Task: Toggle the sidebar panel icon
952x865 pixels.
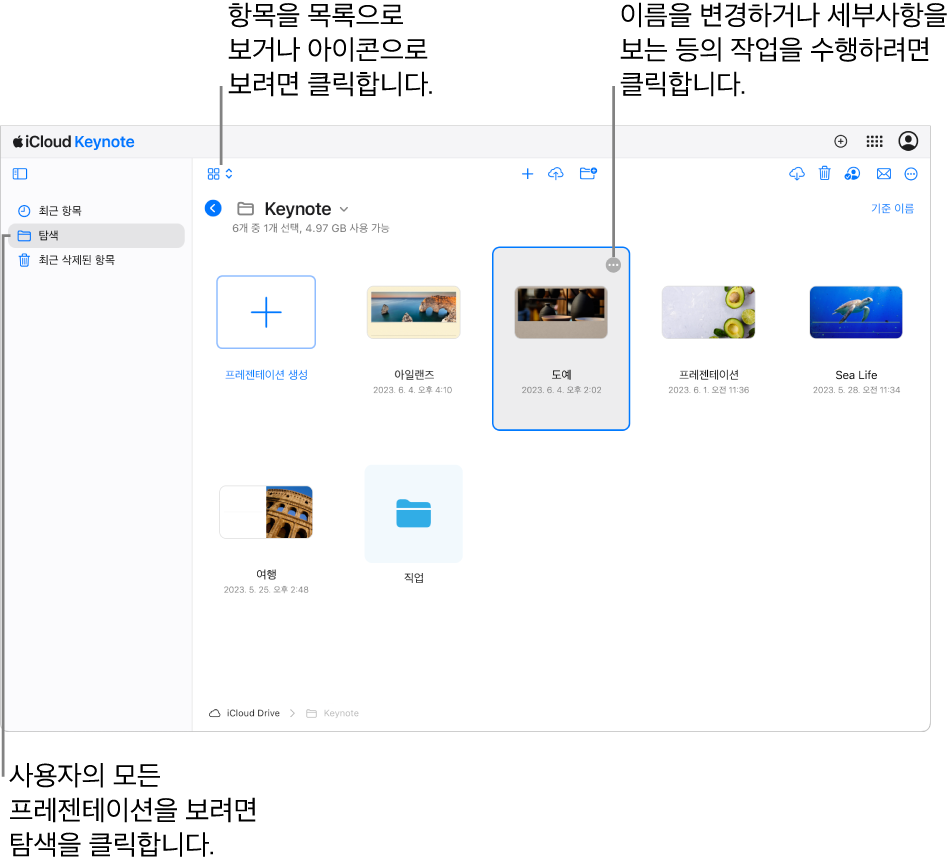Action: (20, 174)
